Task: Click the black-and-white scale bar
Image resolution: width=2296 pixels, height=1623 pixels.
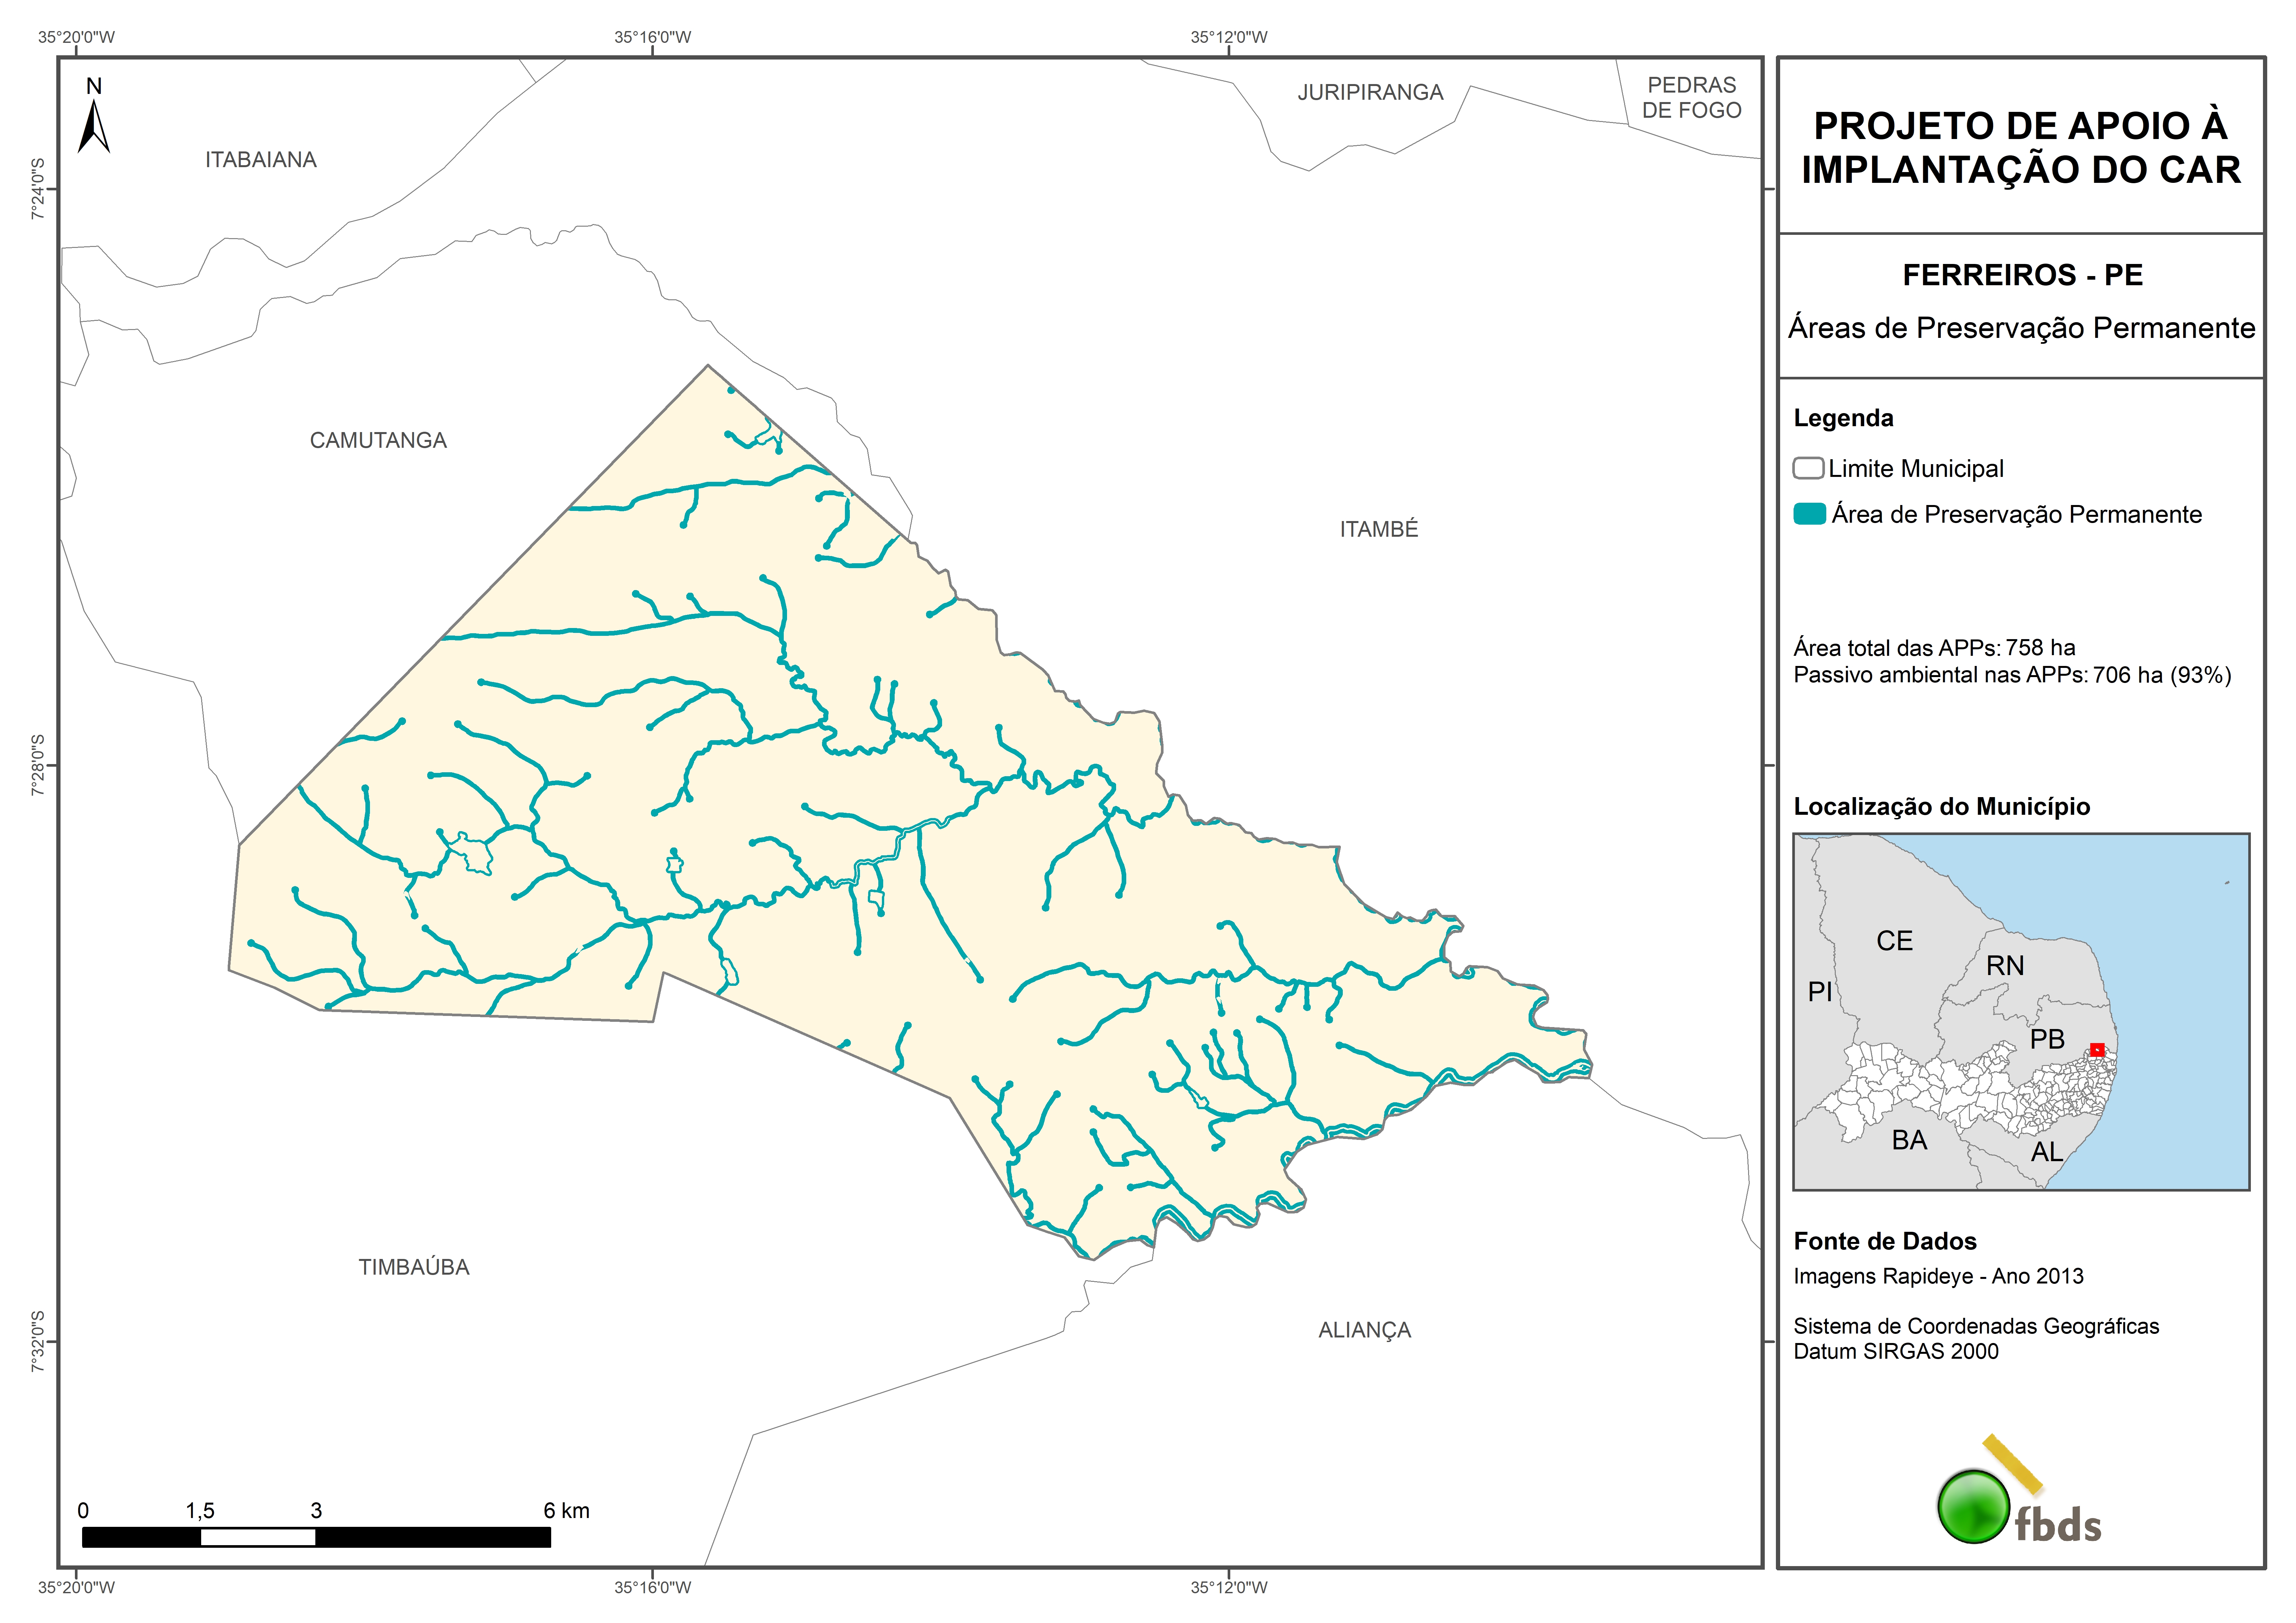Action: [316, 1537]
